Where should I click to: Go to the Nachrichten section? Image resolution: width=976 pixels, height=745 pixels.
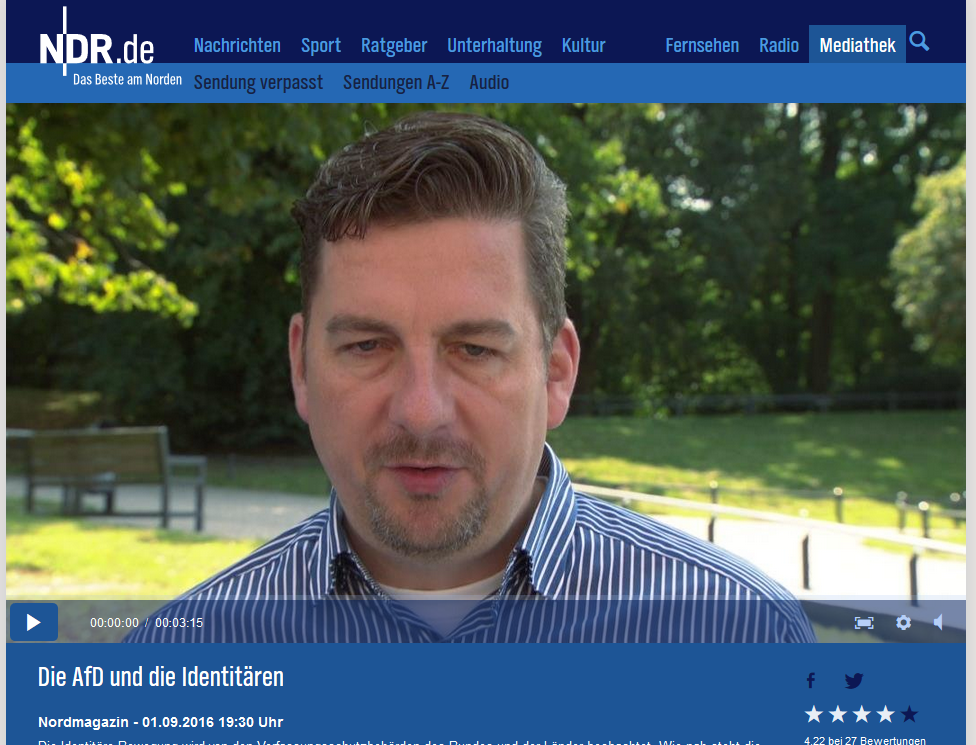(x=237, y=45)
